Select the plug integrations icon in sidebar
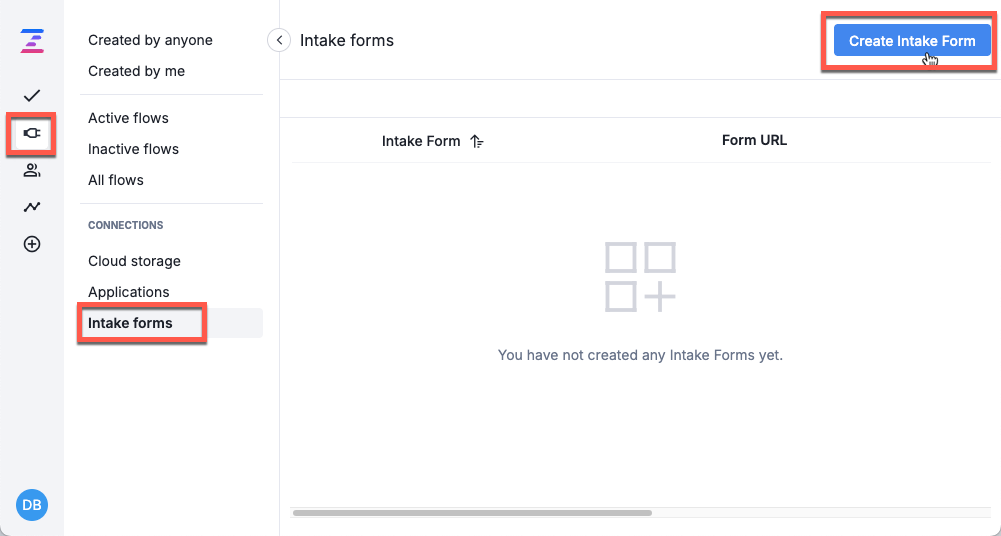This screenshot has height=536, width=1001. click(x=32, y=133)
